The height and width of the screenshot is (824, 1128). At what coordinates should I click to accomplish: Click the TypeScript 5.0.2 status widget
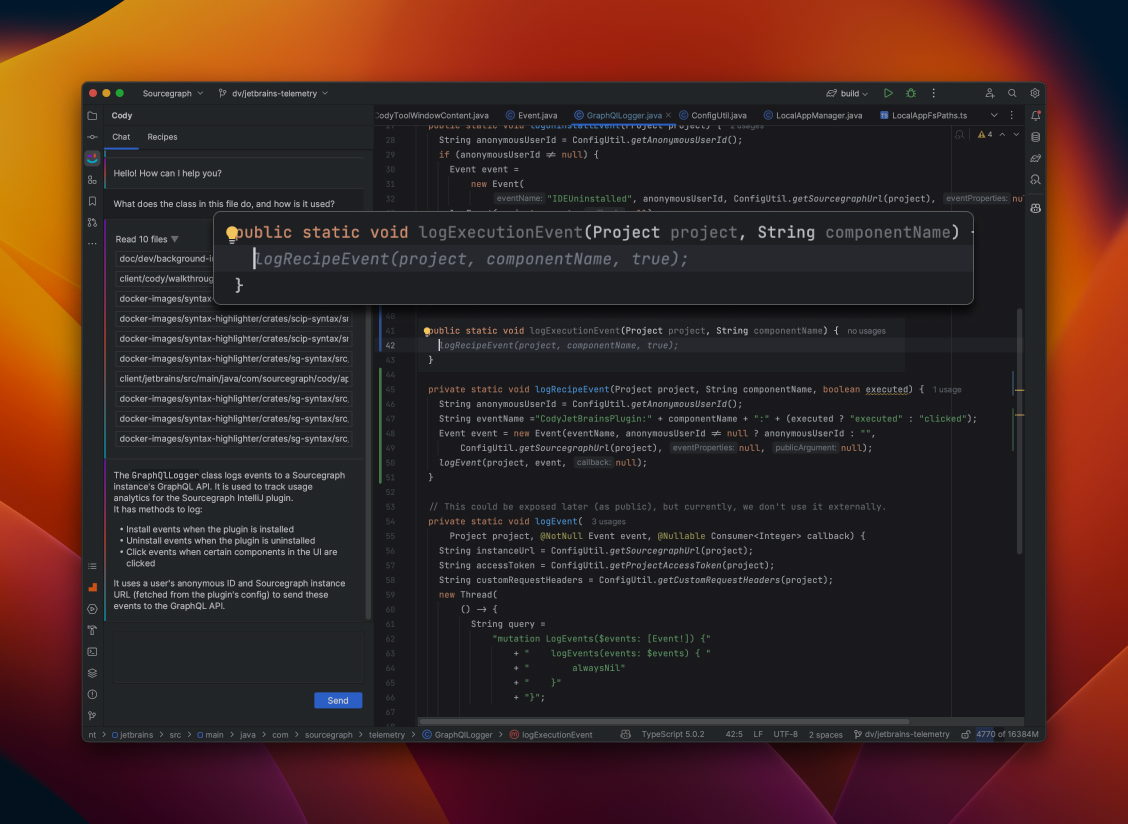pyautogui.click(x=673, y=735)
